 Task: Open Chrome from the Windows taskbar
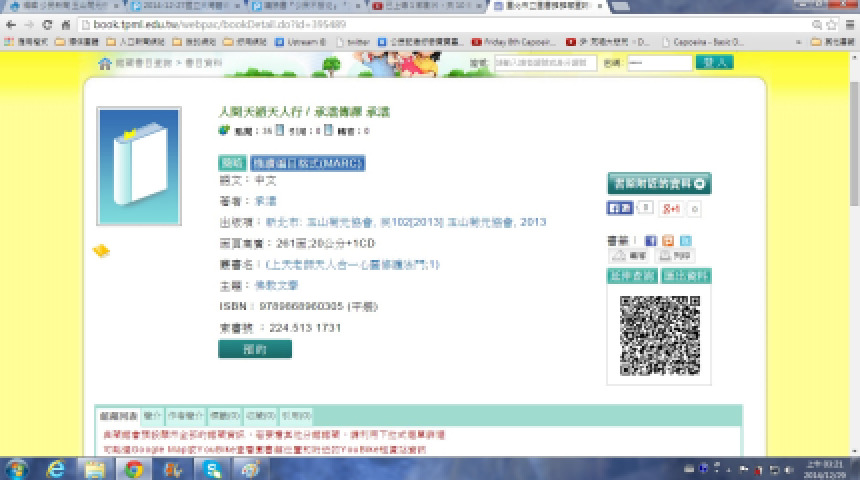click(133, 468)
